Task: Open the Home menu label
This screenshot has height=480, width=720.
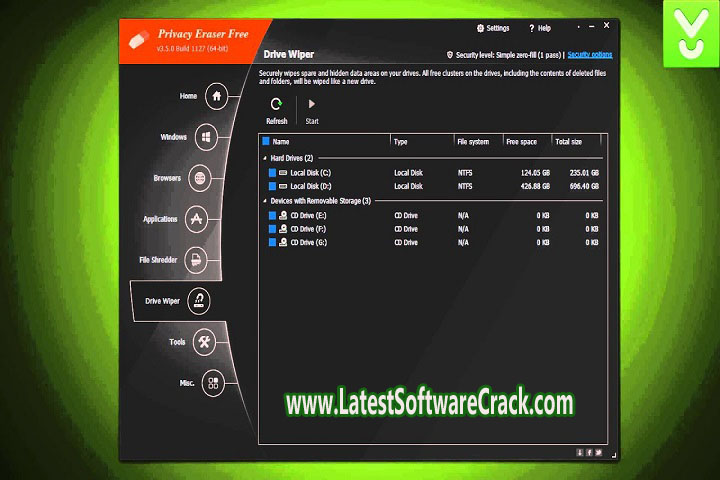Action: [x=188, y=96]
